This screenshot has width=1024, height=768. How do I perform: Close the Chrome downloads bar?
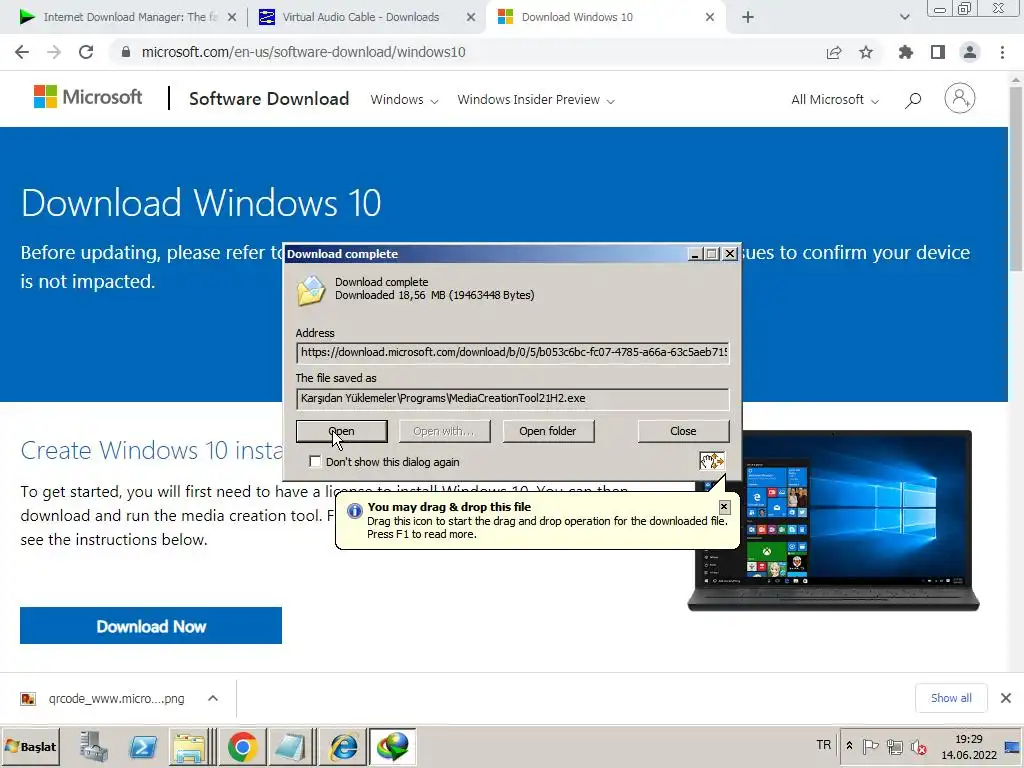point(1006,698)
